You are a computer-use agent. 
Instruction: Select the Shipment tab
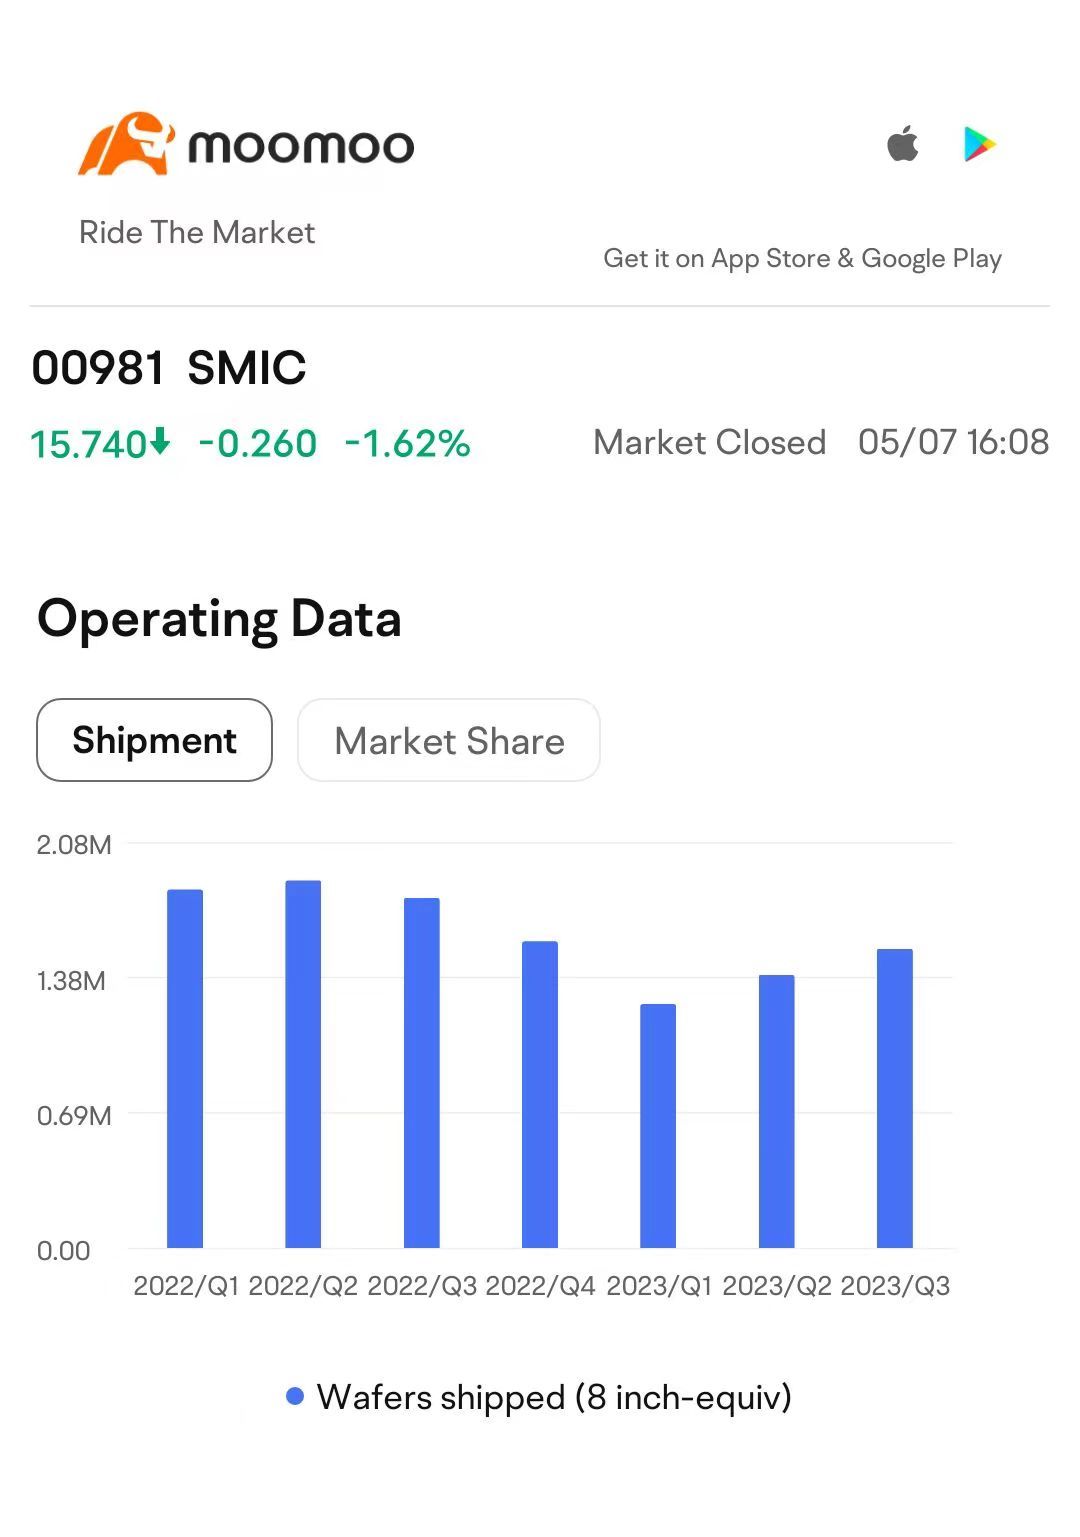154,740
